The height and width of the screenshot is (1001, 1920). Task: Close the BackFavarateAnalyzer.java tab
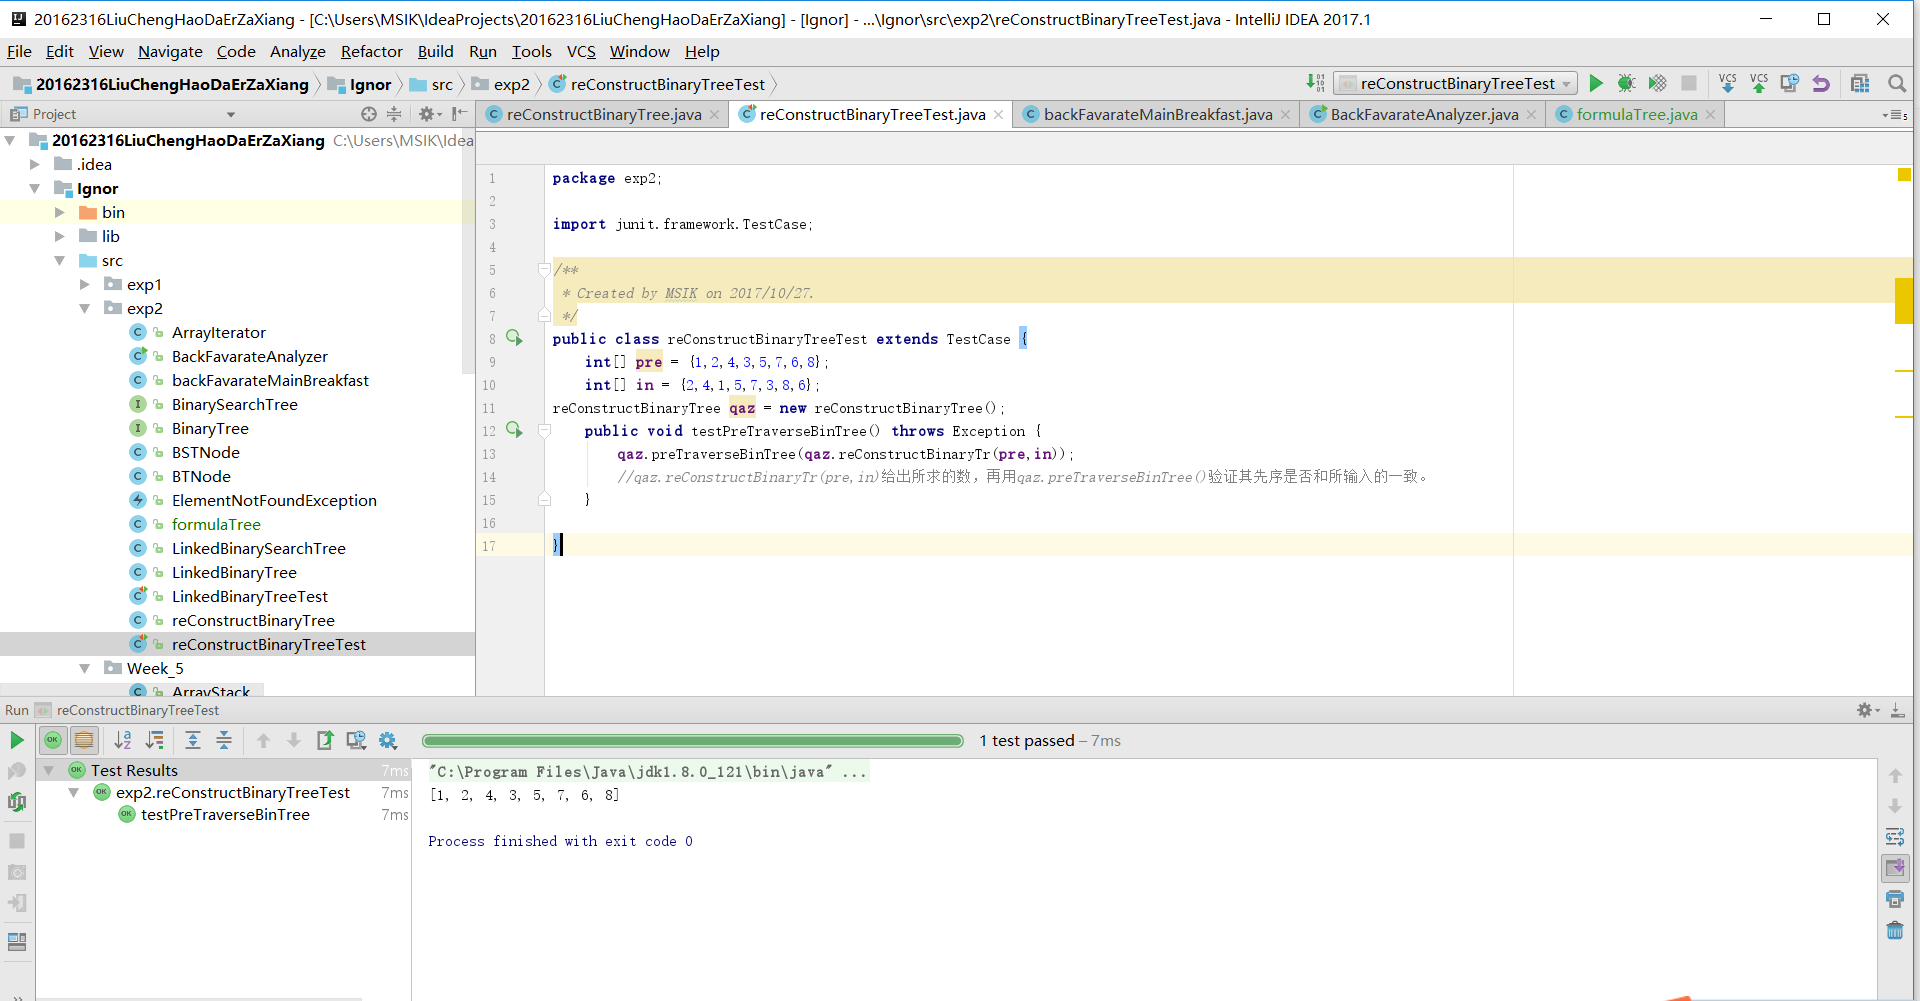1531,115
